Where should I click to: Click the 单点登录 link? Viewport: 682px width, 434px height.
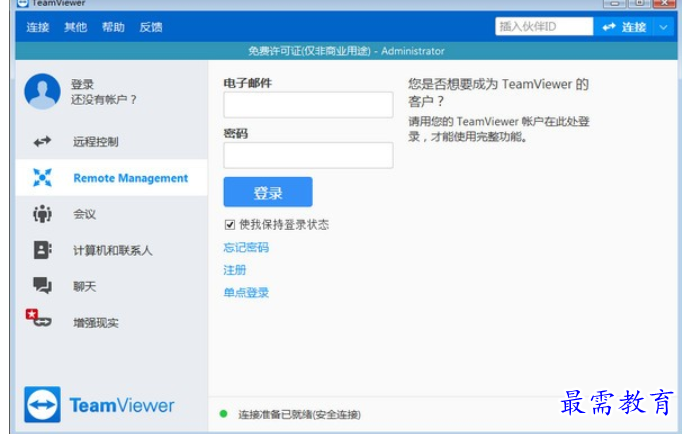point(246,293)
